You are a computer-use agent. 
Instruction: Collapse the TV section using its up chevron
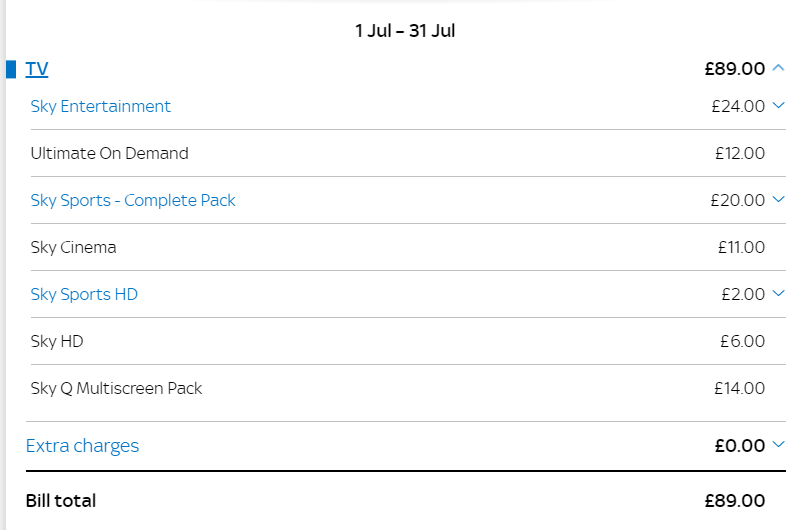(779, 68)
